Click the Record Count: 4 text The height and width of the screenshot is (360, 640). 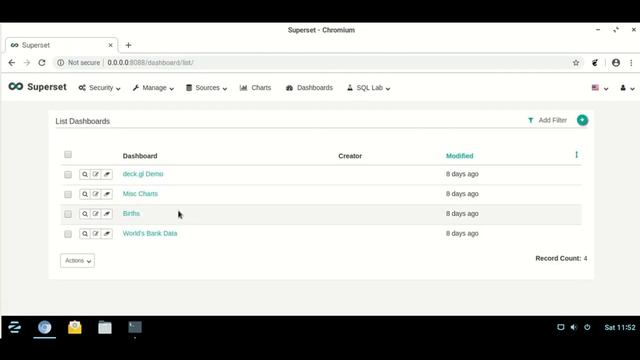tap(561, 258)
